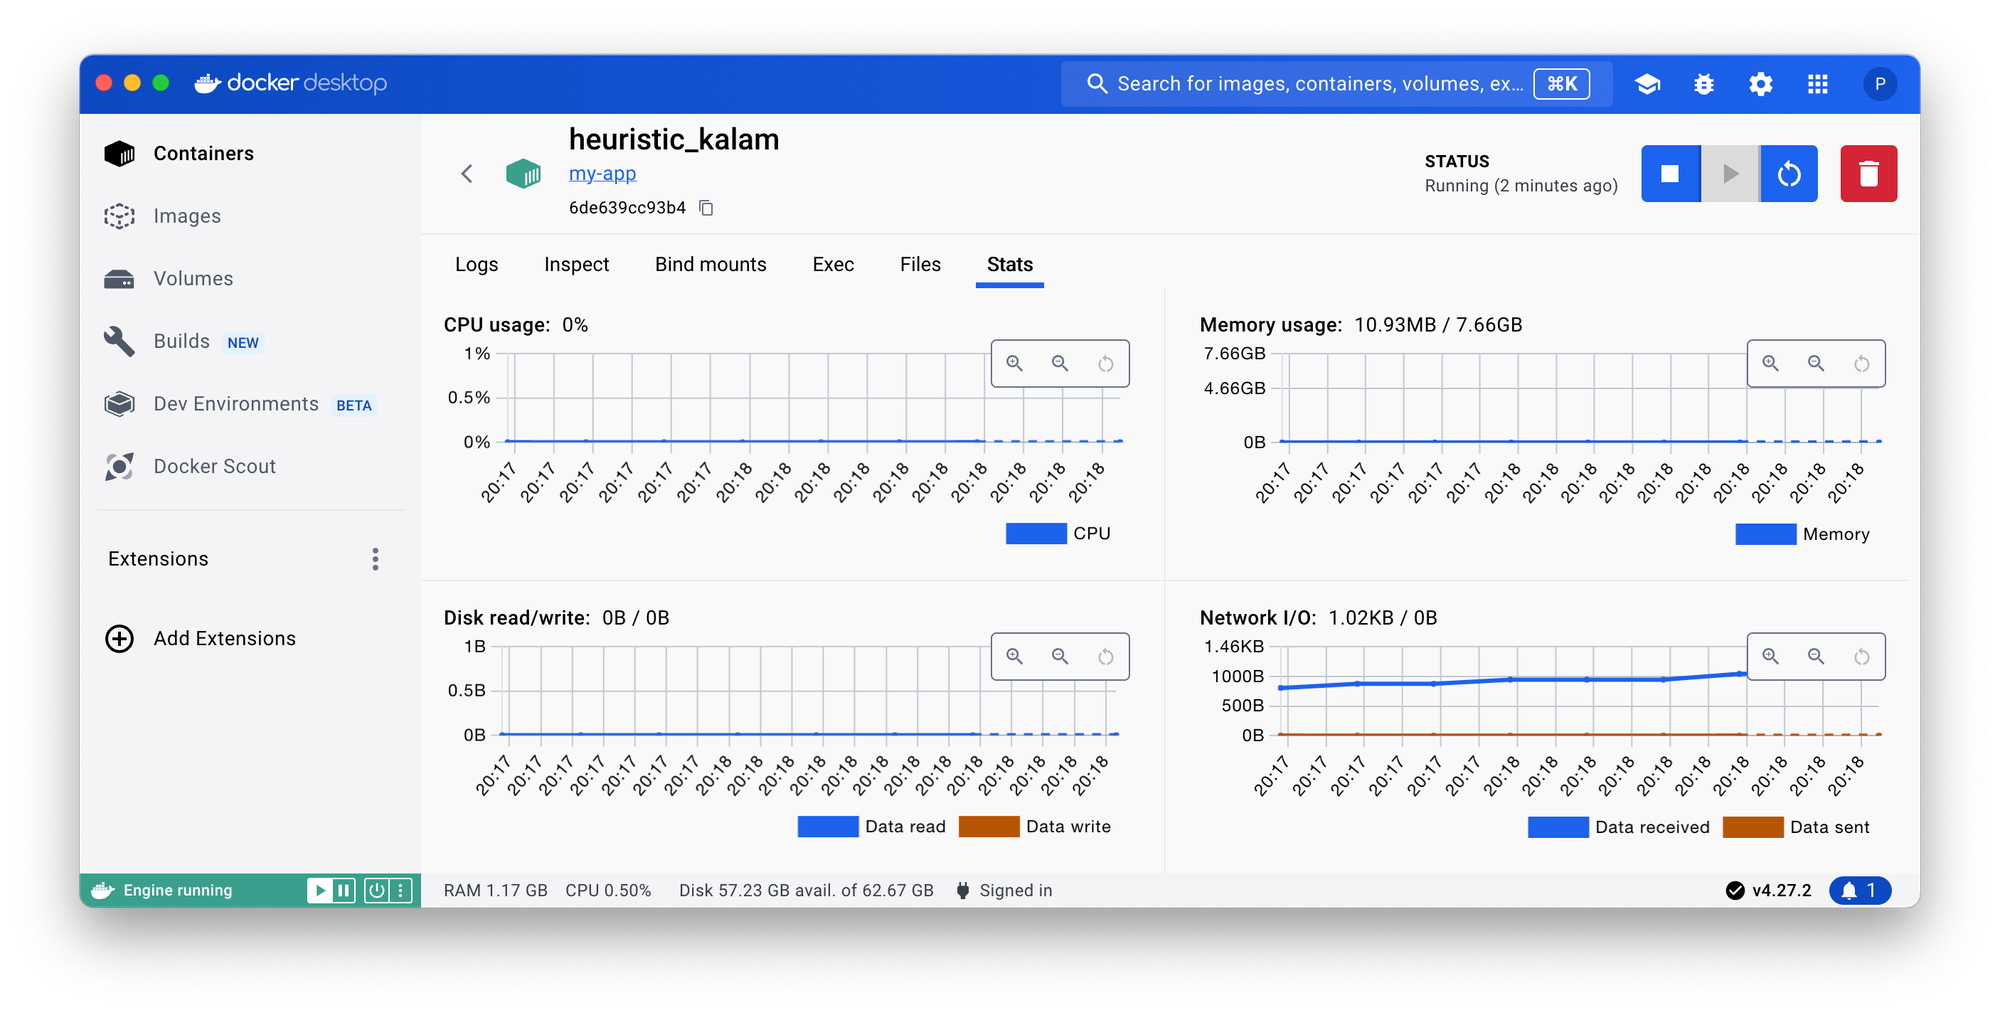Reset zoom on the Network I/O chart
The image size is (2000, 1013).
click(x=1861, y=657)
